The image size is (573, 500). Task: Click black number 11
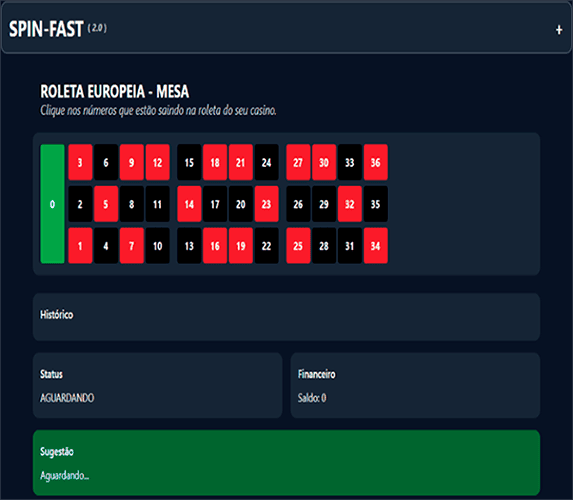[x=158, y=204]
